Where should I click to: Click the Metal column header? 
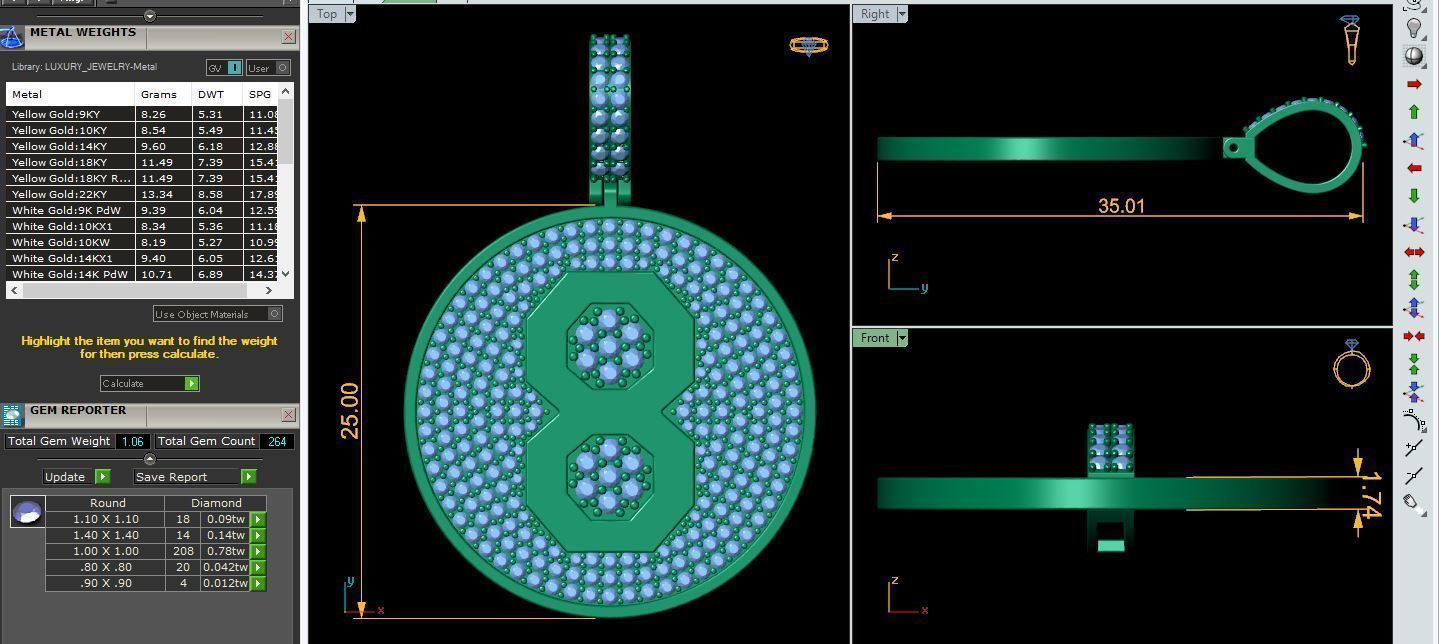coord(70,94)
